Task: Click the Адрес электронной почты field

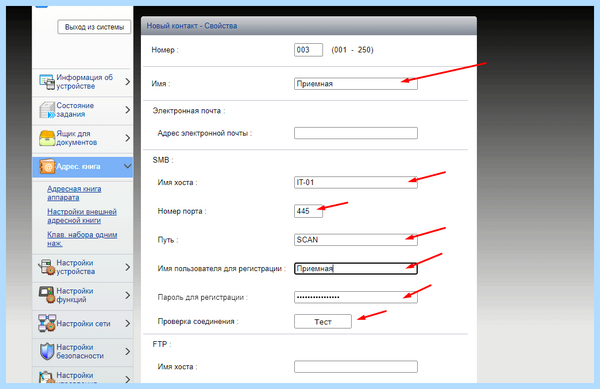Action: tap(356, 133)
